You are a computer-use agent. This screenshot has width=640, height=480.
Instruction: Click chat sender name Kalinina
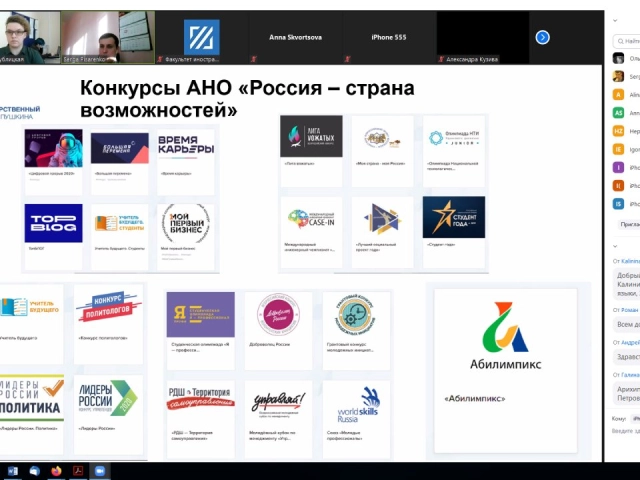click(631, 261)
